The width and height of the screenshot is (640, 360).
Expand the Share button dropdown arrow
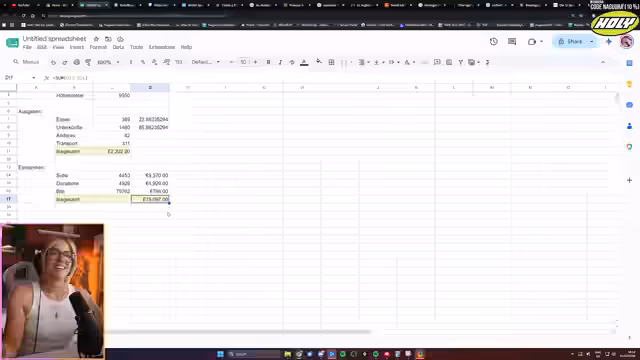591,42
